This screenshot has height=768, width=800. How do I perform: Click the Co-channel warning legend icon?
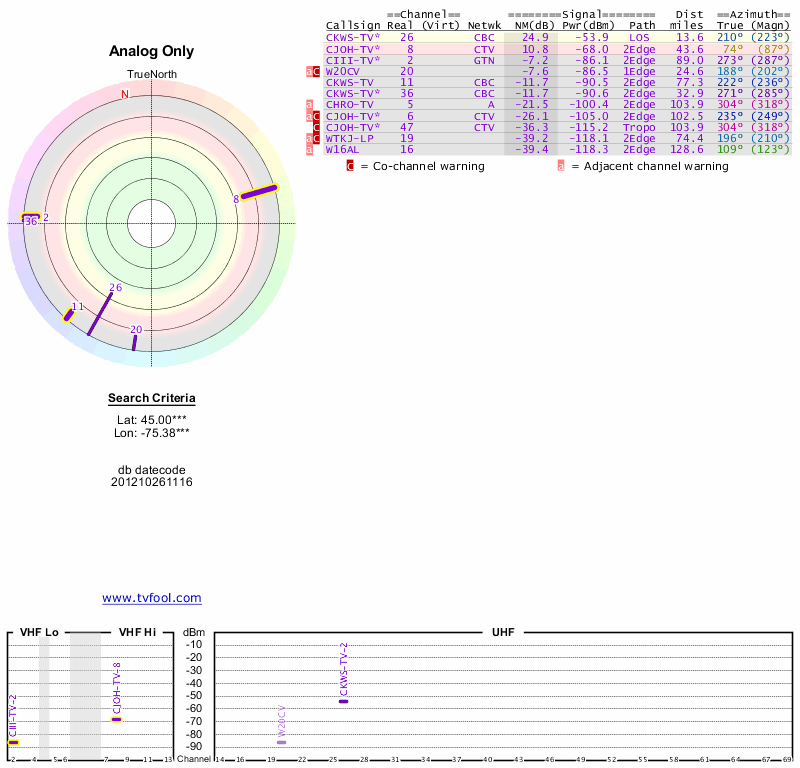tap(350, 166)
